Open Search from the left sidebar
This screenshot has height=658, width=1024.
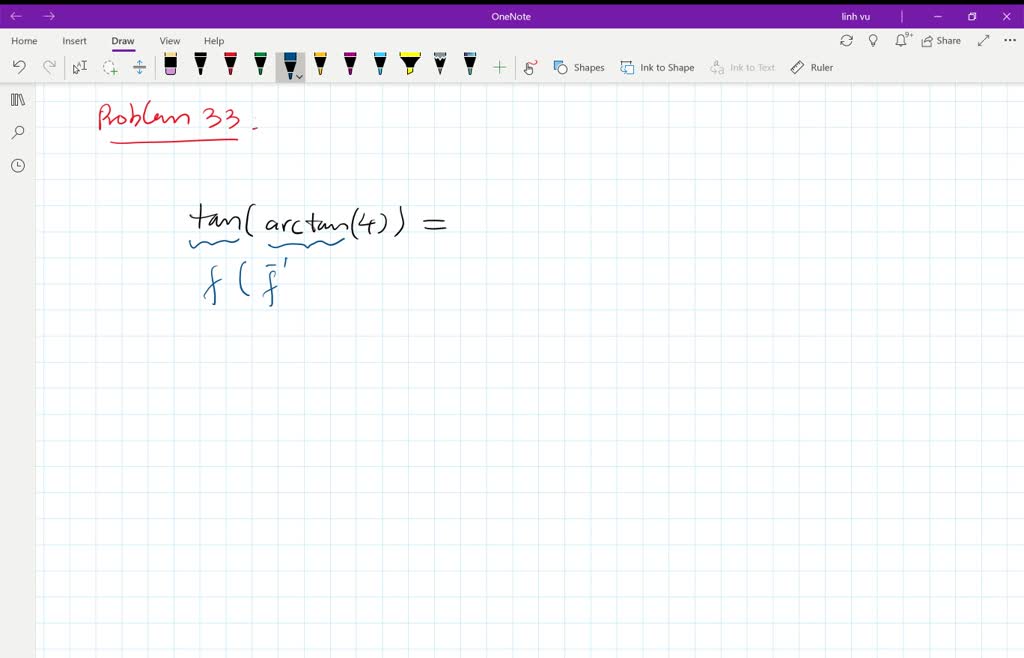coord(17,132)
